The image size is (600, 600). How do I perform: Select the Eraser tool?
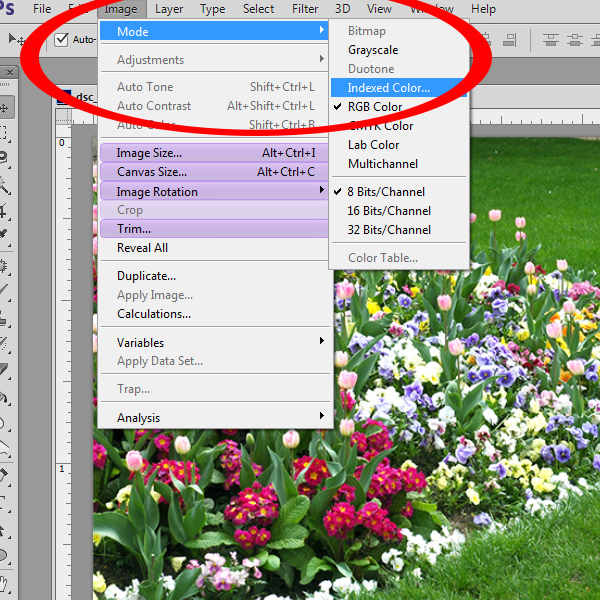[4, 369]
